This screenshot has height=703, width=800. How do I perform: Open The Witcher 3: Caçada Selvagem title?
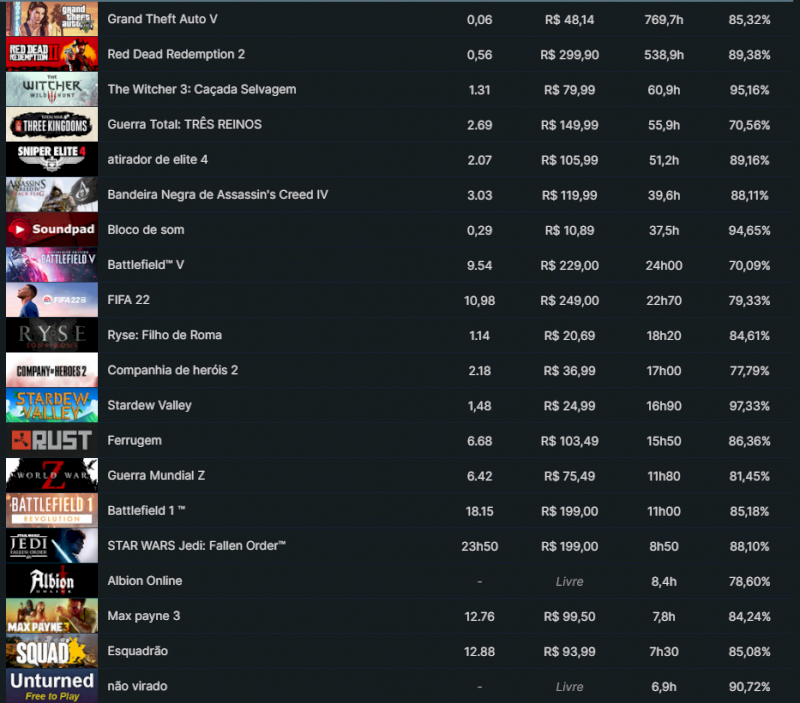coord(202,89)
